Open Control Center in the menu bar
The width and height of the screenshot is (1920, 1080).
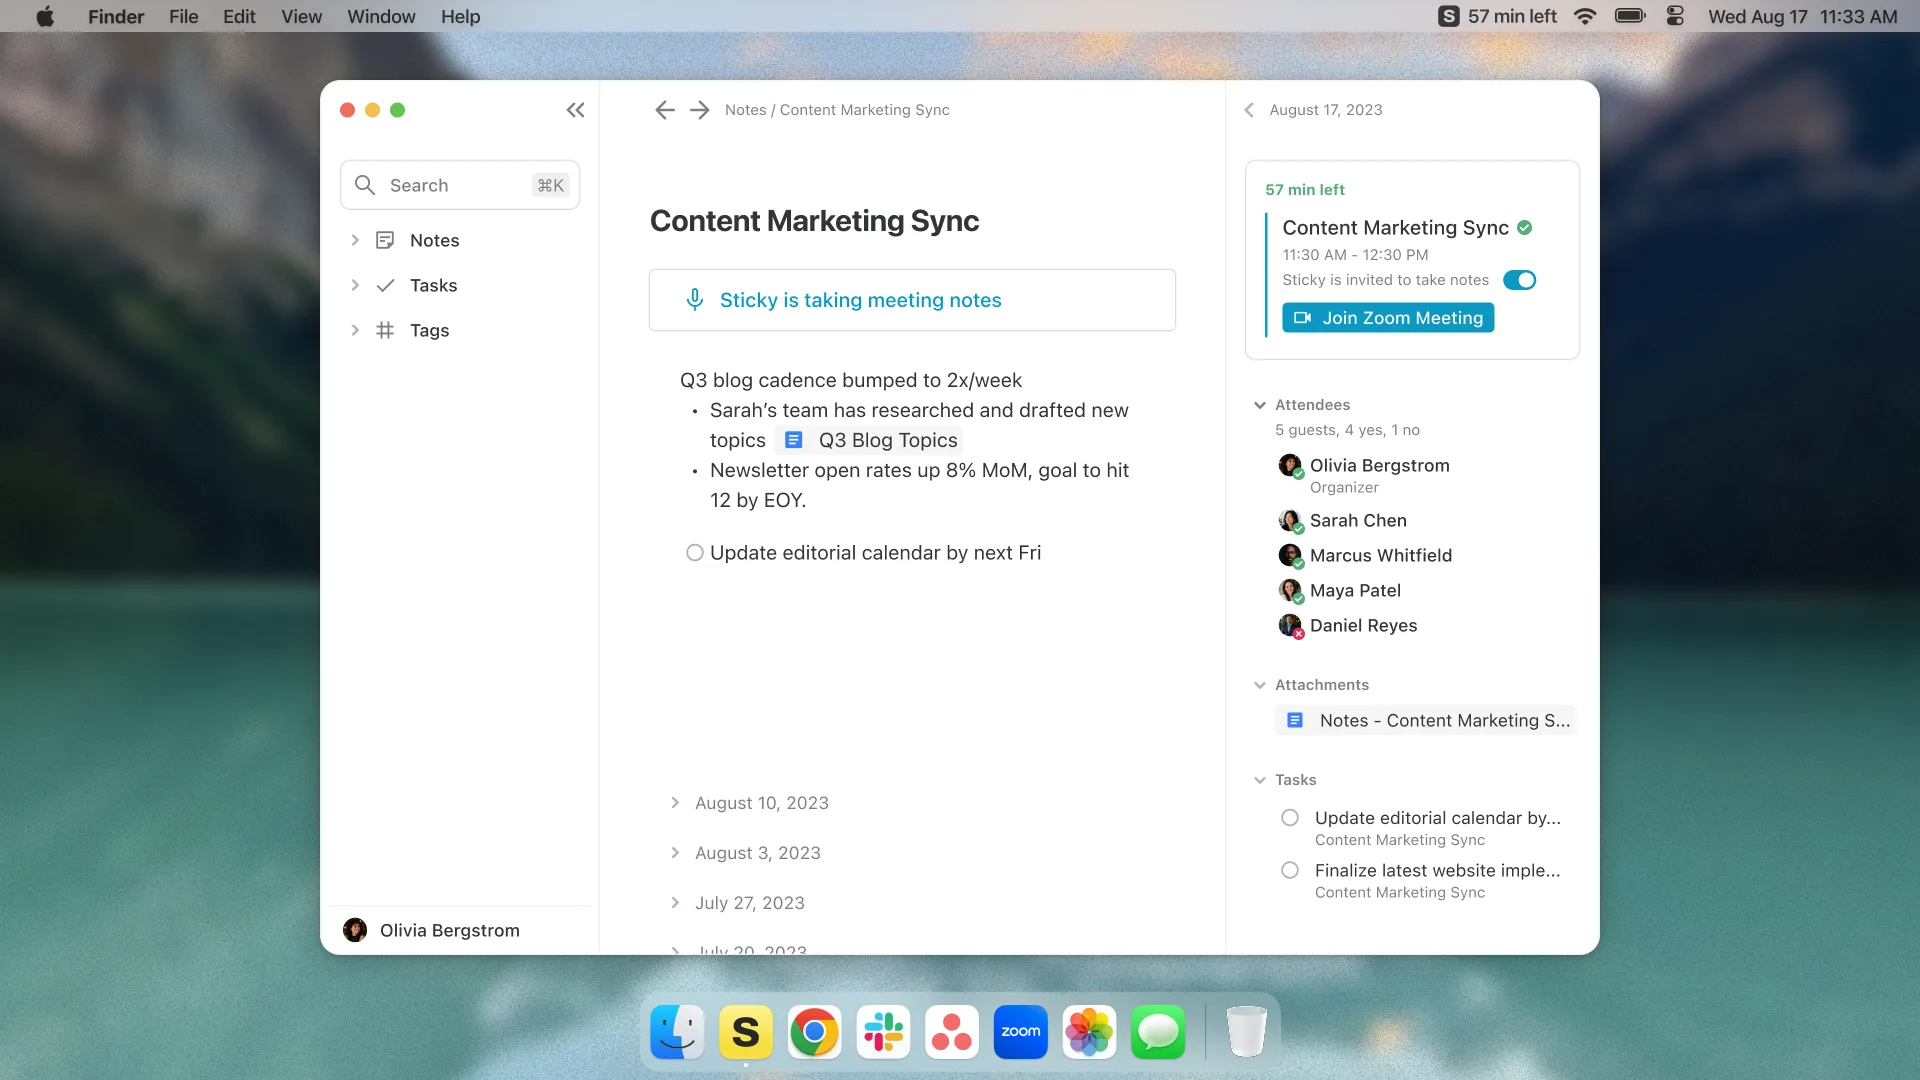1676,16
